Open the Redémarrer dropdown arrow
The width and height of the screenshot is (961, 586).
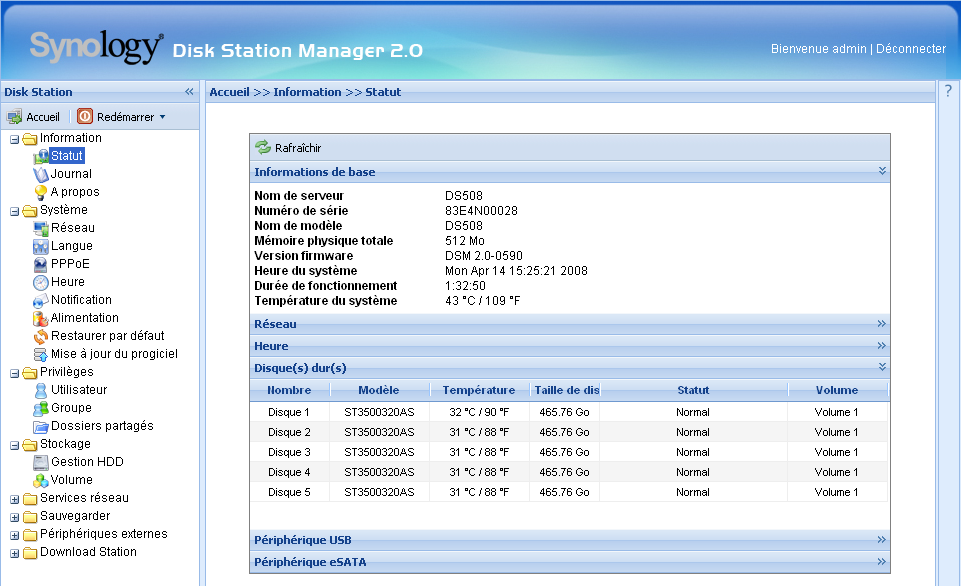click(162, 116)
